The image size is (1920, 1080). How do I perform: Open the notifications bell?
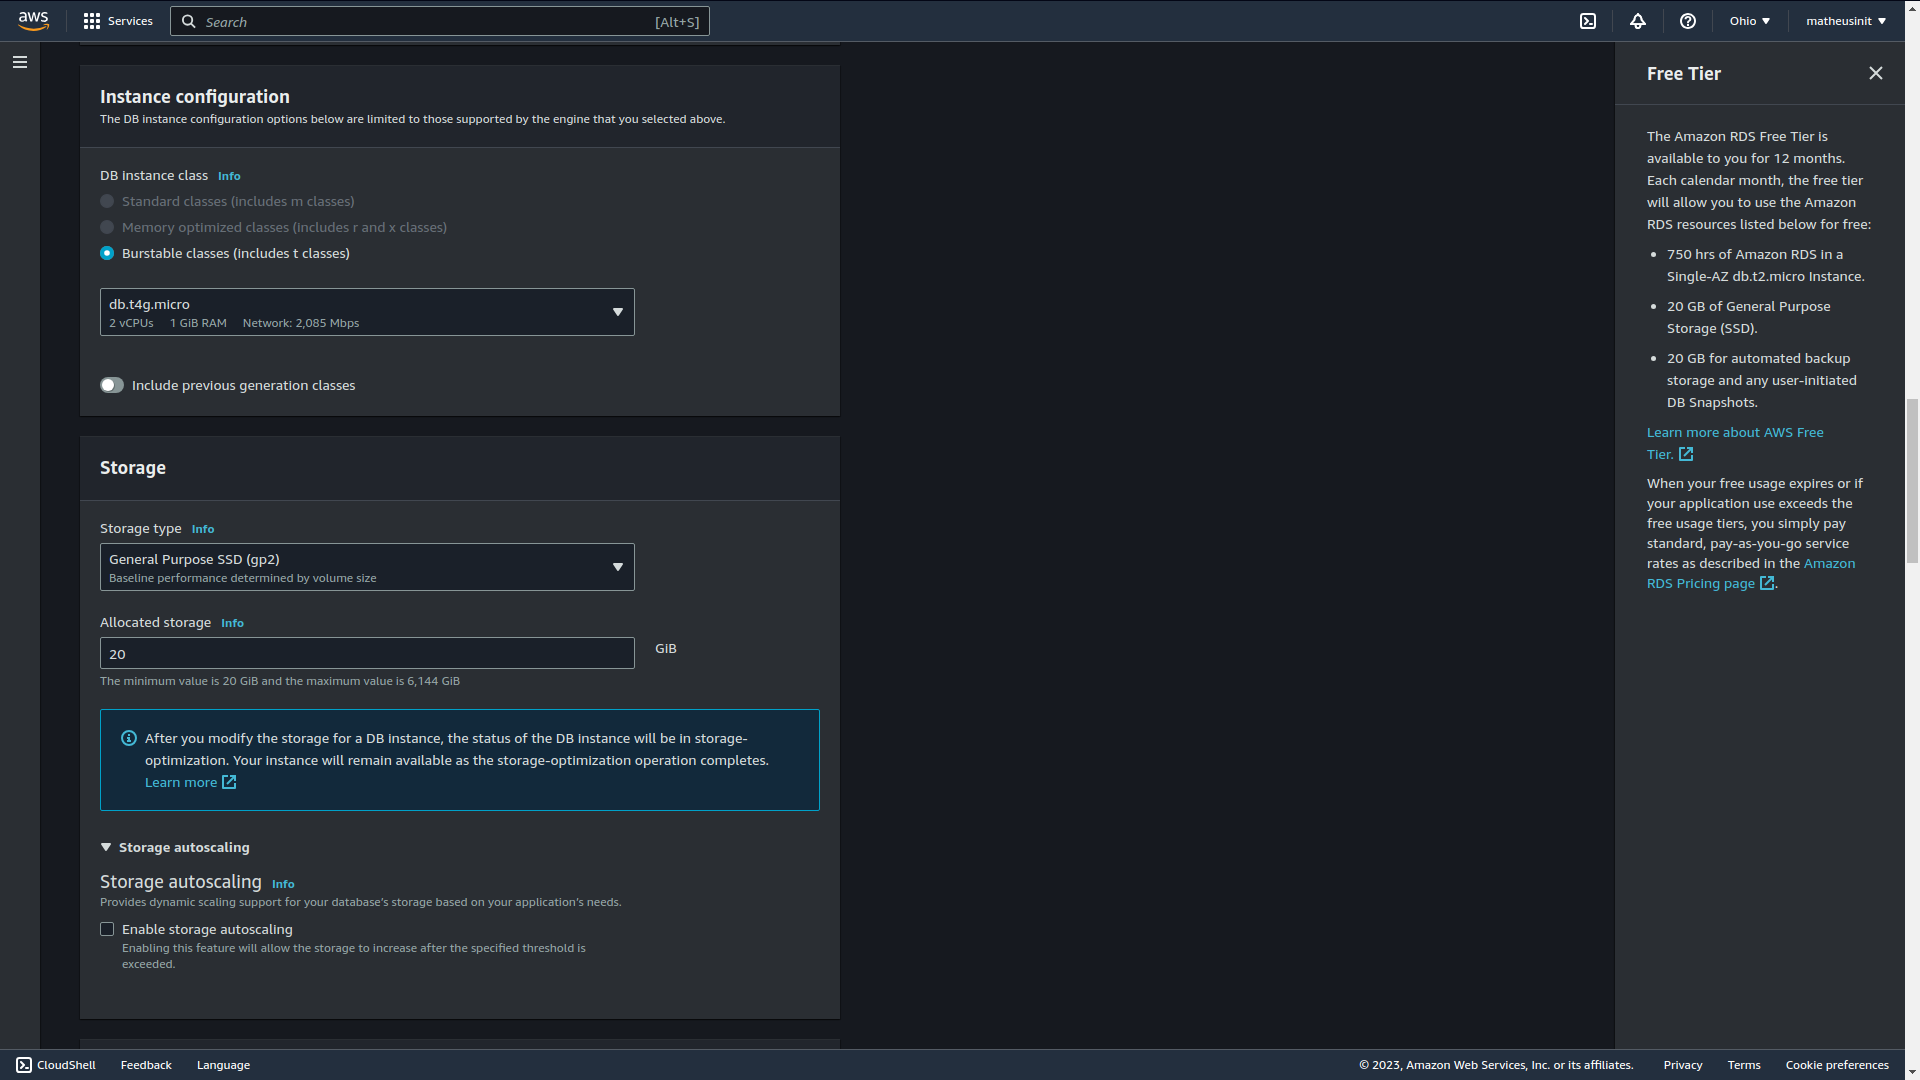click(1638, 21)
